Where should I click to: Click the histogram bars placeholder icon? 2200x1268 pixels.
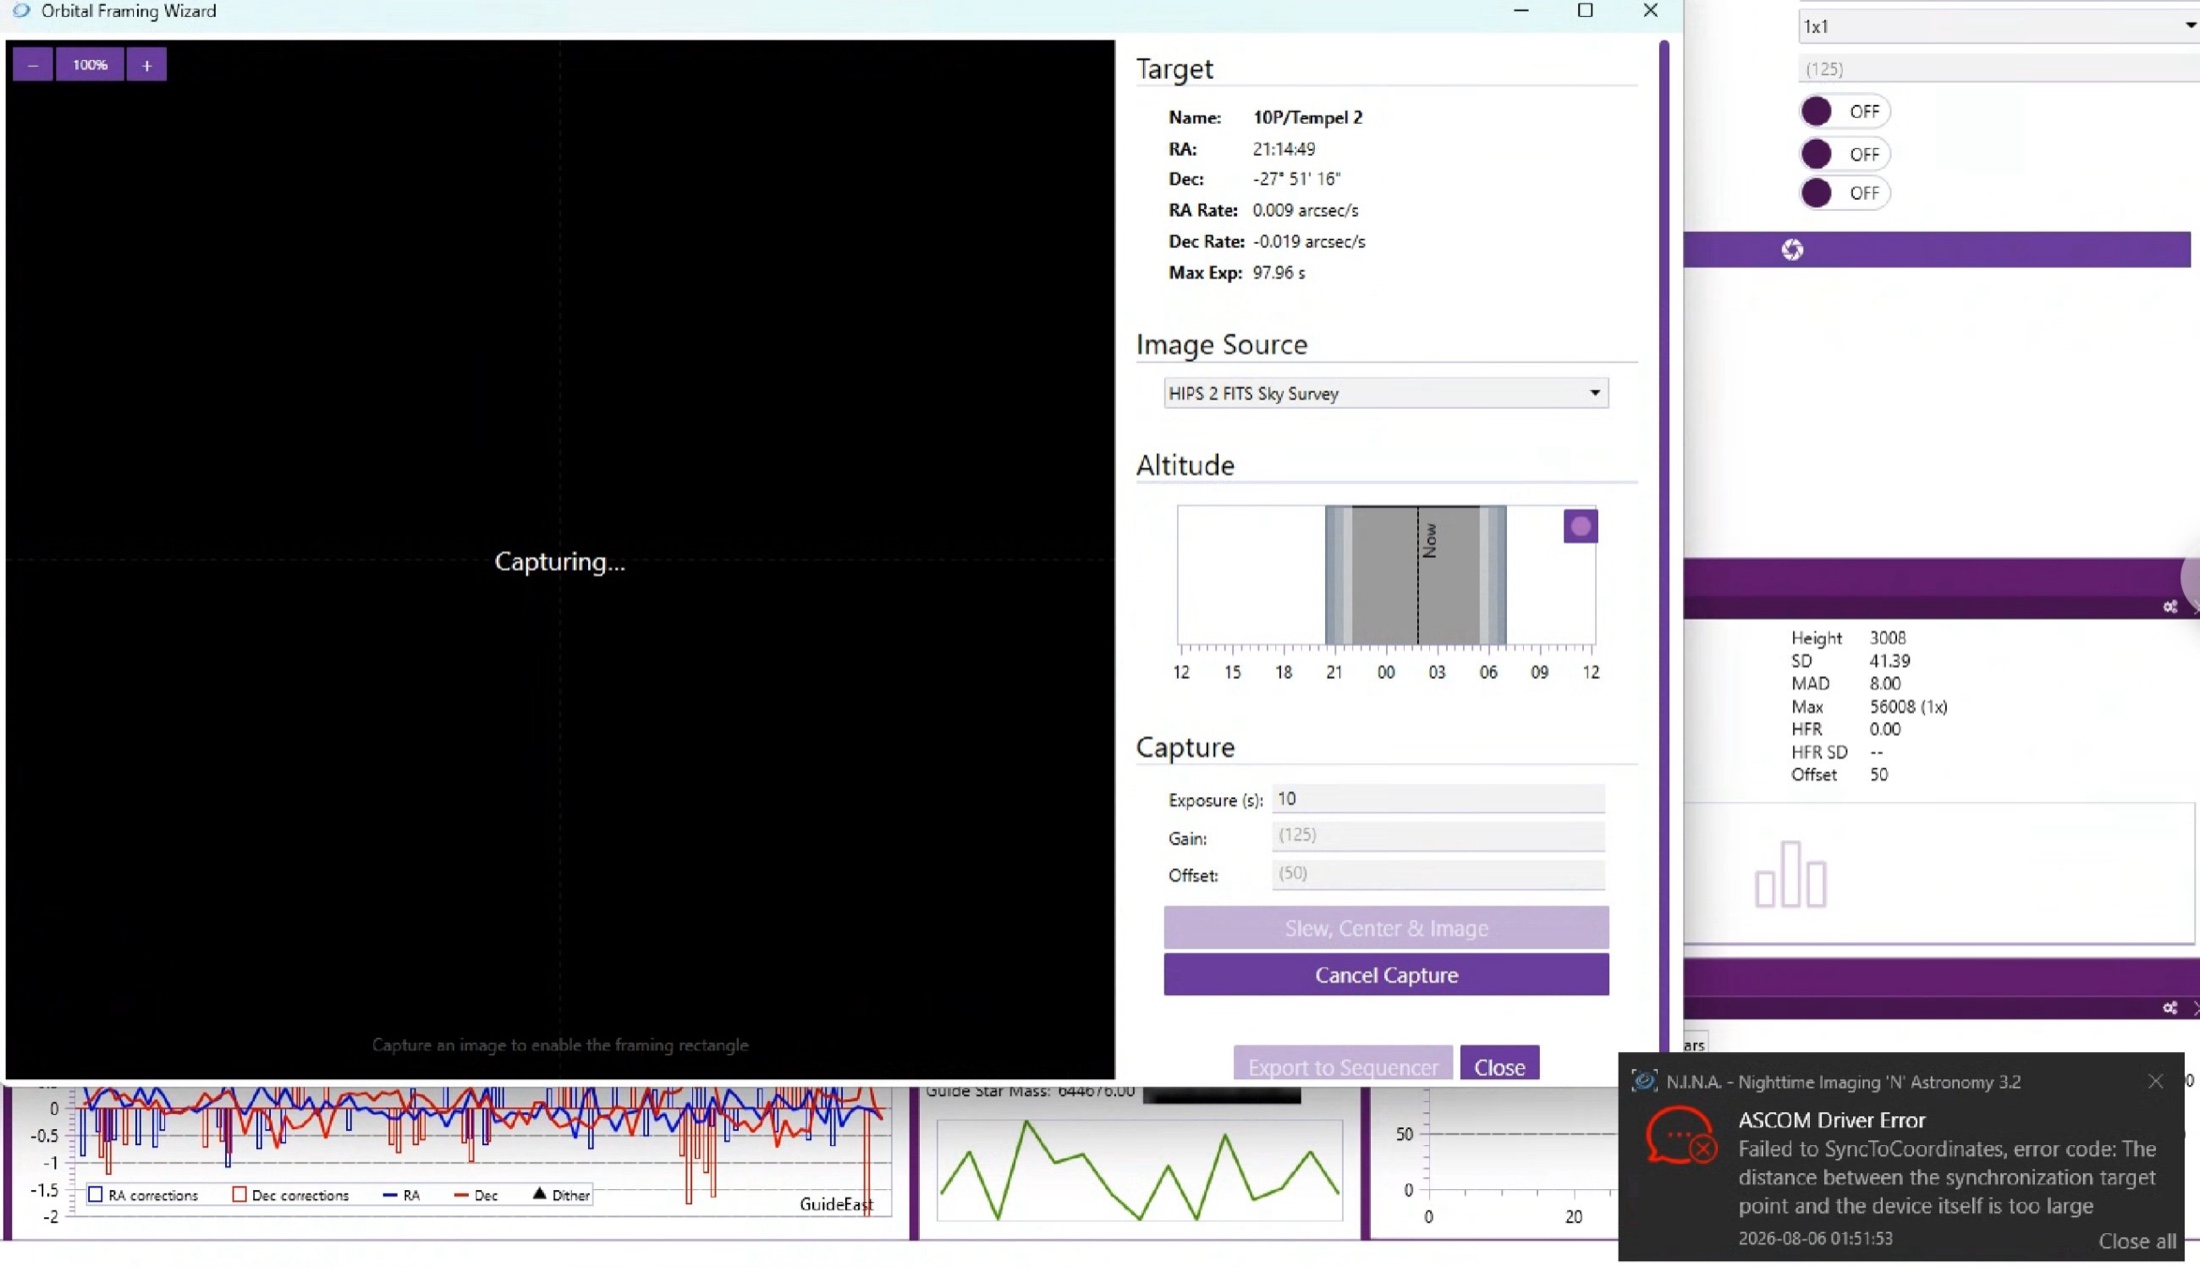coord(1790,876)
